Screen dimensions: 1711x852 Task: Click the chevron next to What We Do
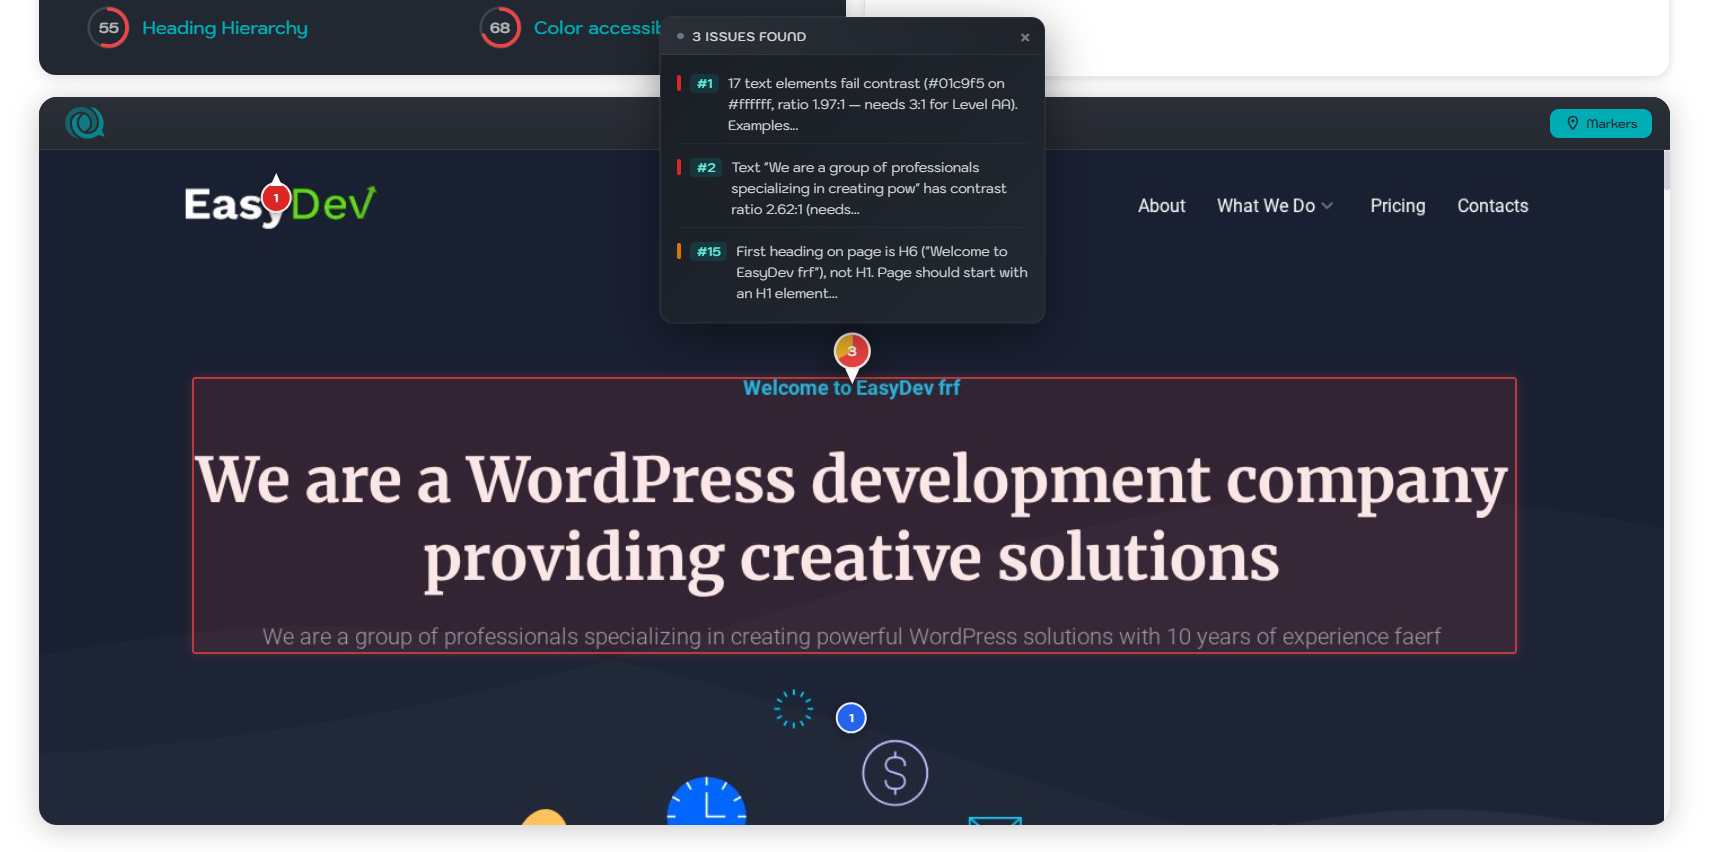[x=1327, y=206]
